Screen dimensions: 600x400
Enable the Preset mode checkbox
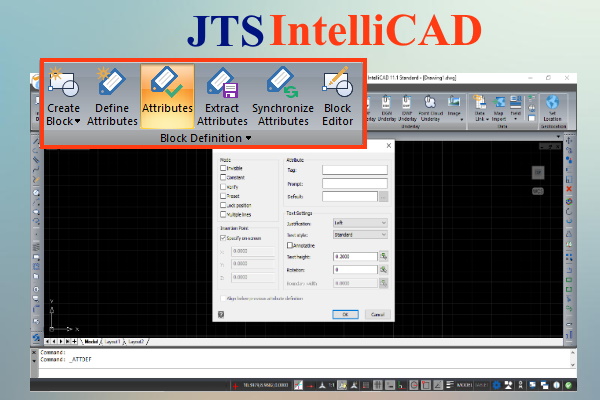click(223, 196)
